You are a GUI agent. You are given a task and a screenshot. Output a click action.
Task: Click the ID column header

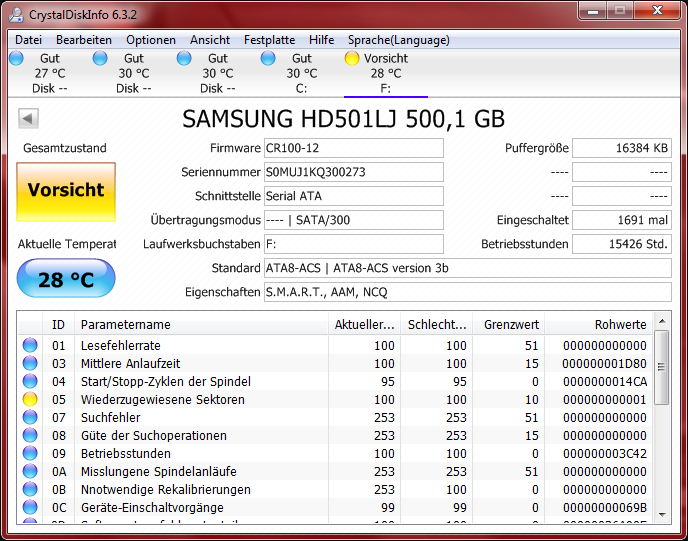pyautogui.click(x=58, y=324)
